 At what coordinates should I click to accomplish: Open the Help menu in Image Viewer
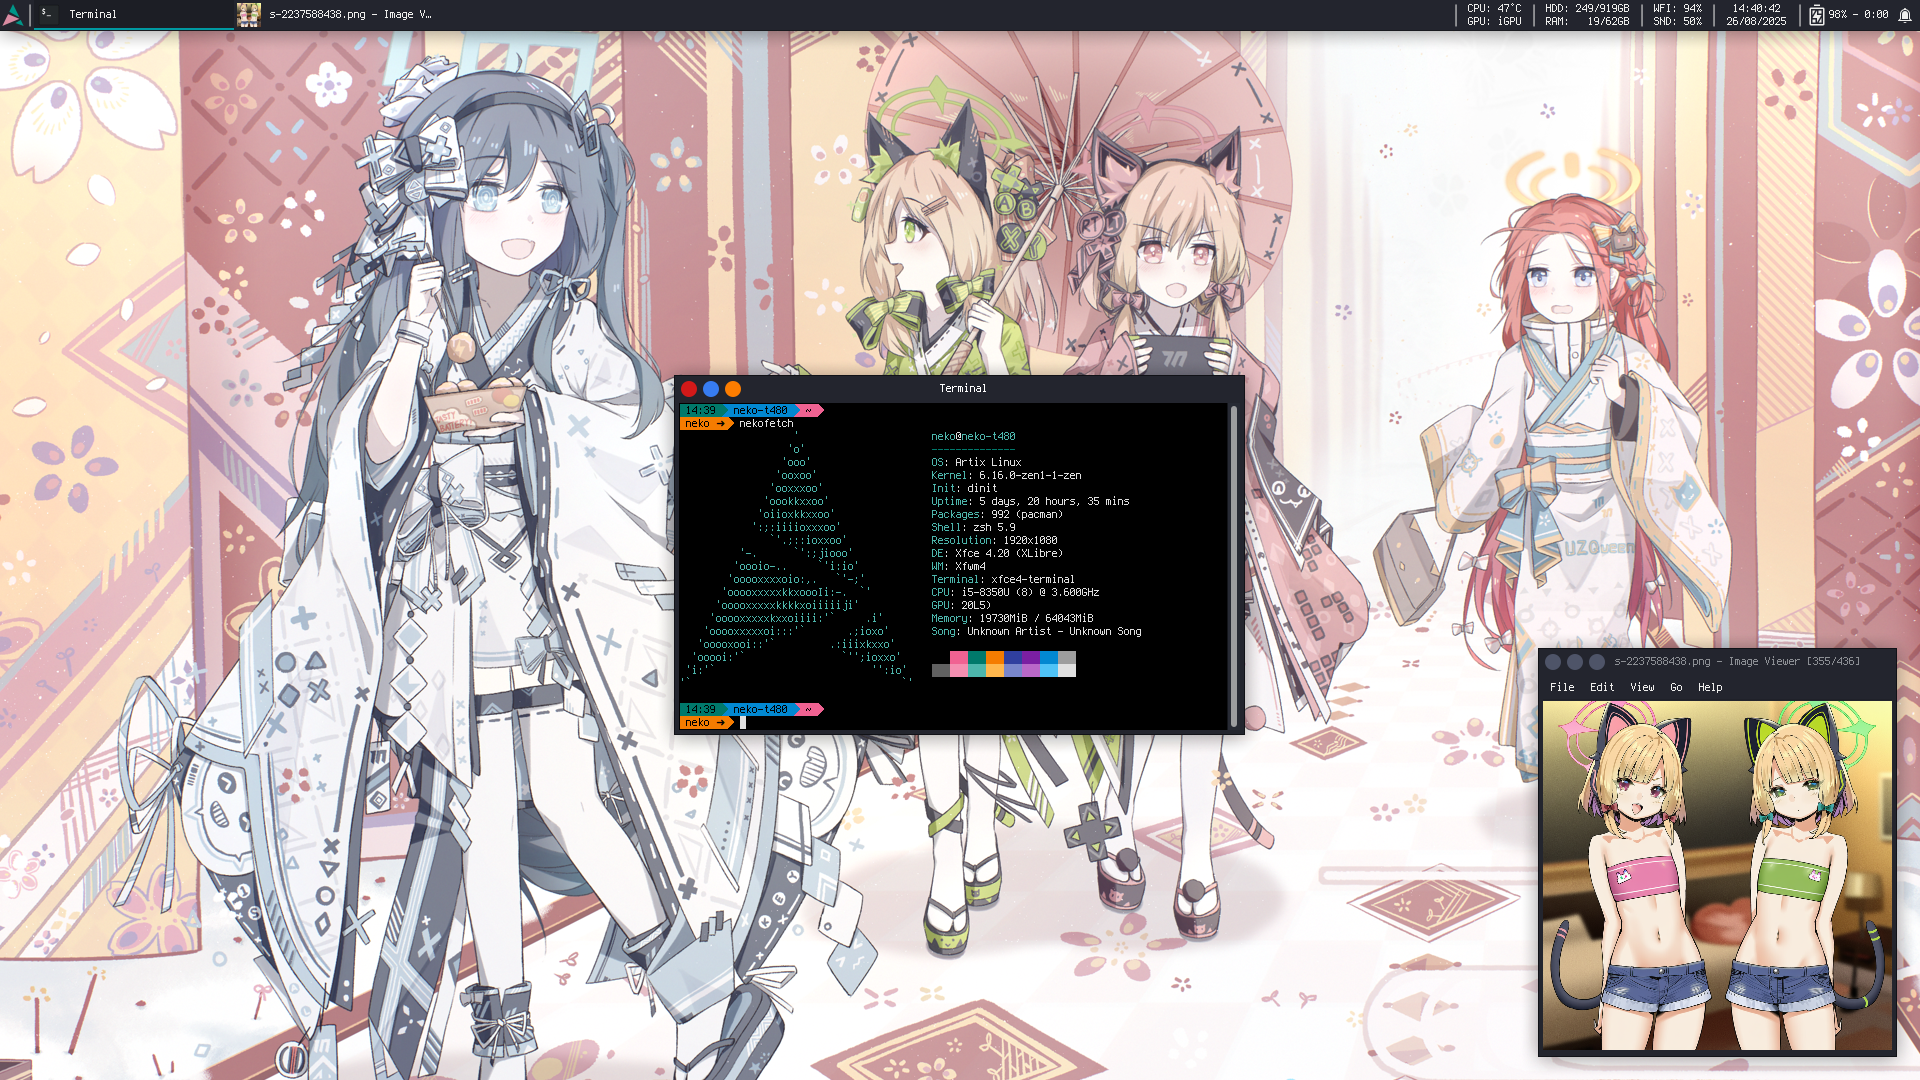tap(1710, 688)
